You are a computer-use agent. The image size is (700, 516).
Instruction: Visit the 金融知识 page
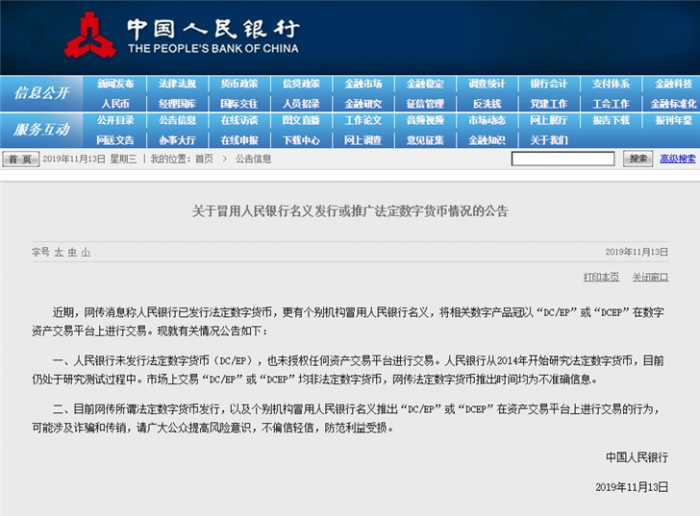click(487, 140)
